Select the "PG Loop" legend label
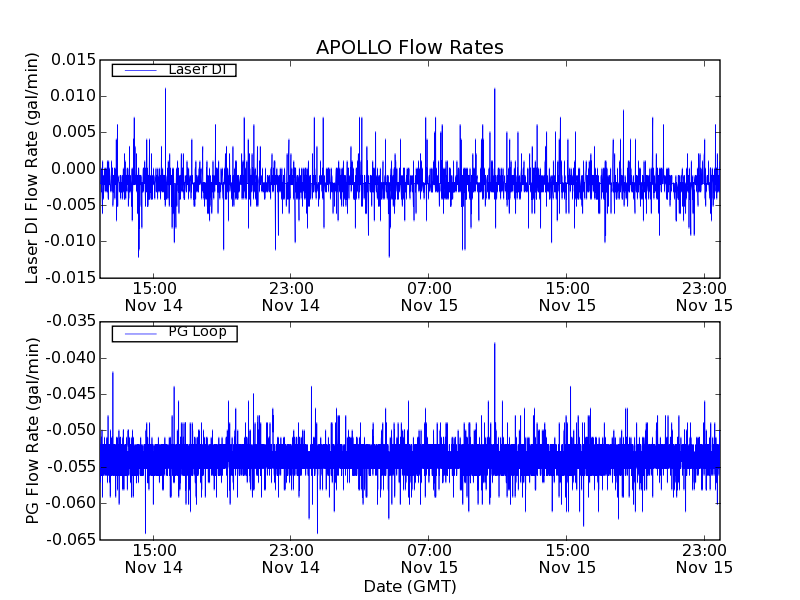This screenshot has width=800, height=600. click(197, 332)
